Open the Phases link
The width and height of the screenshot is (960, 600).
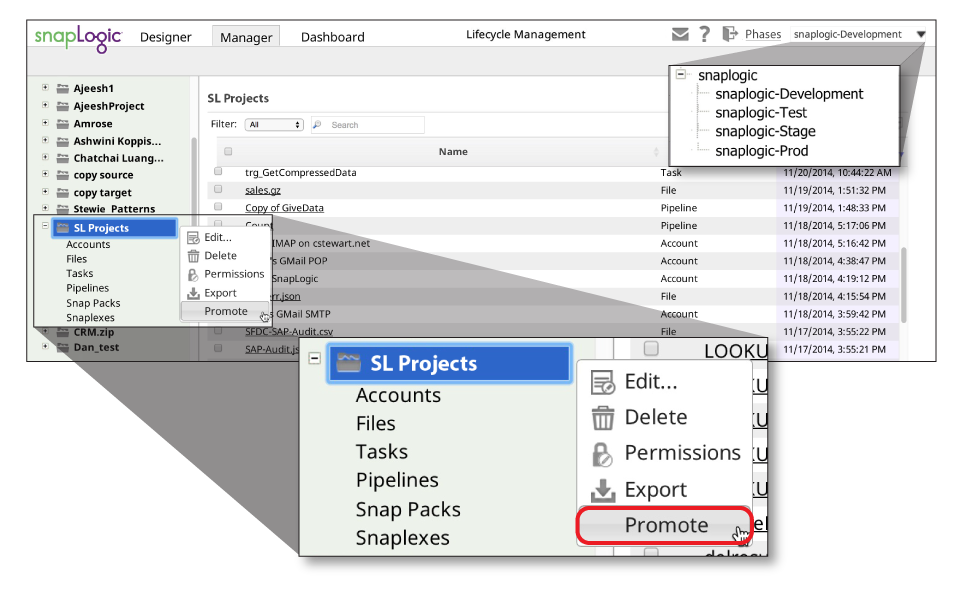763,34
